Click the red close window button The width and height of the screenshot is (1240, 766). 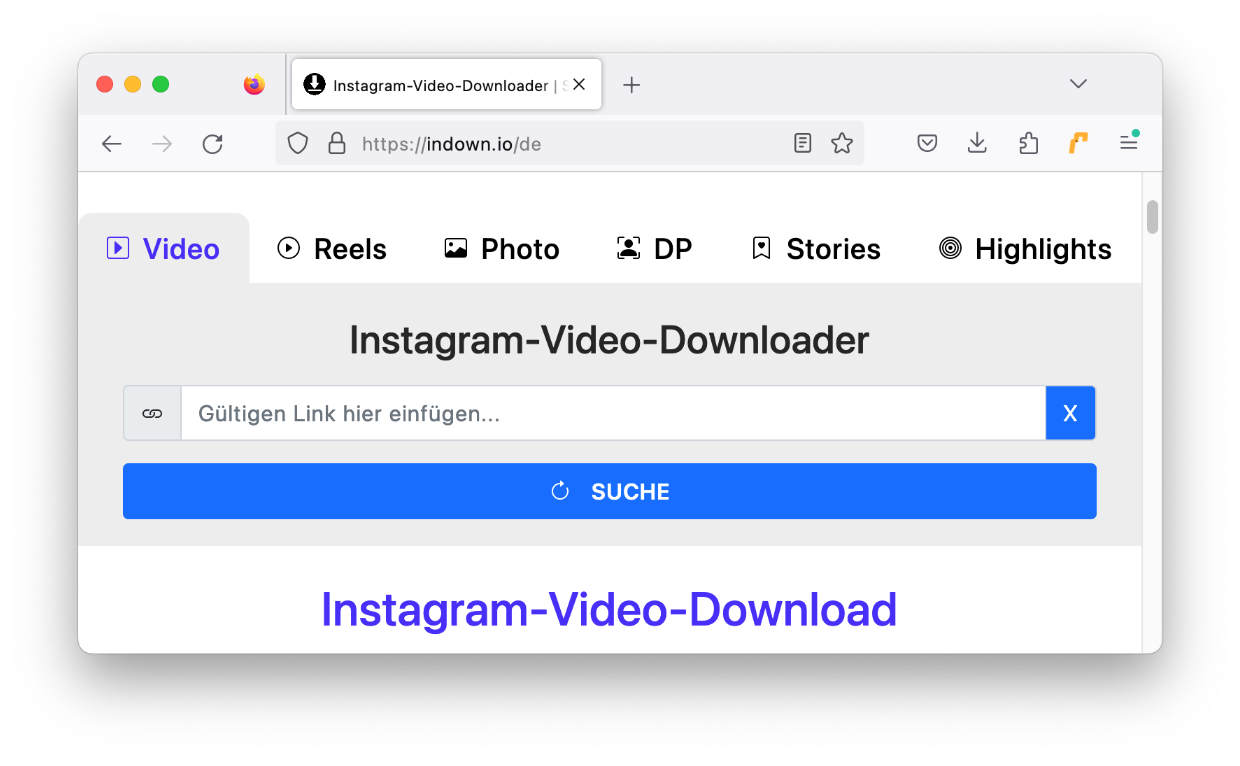(x=104, y=84)
